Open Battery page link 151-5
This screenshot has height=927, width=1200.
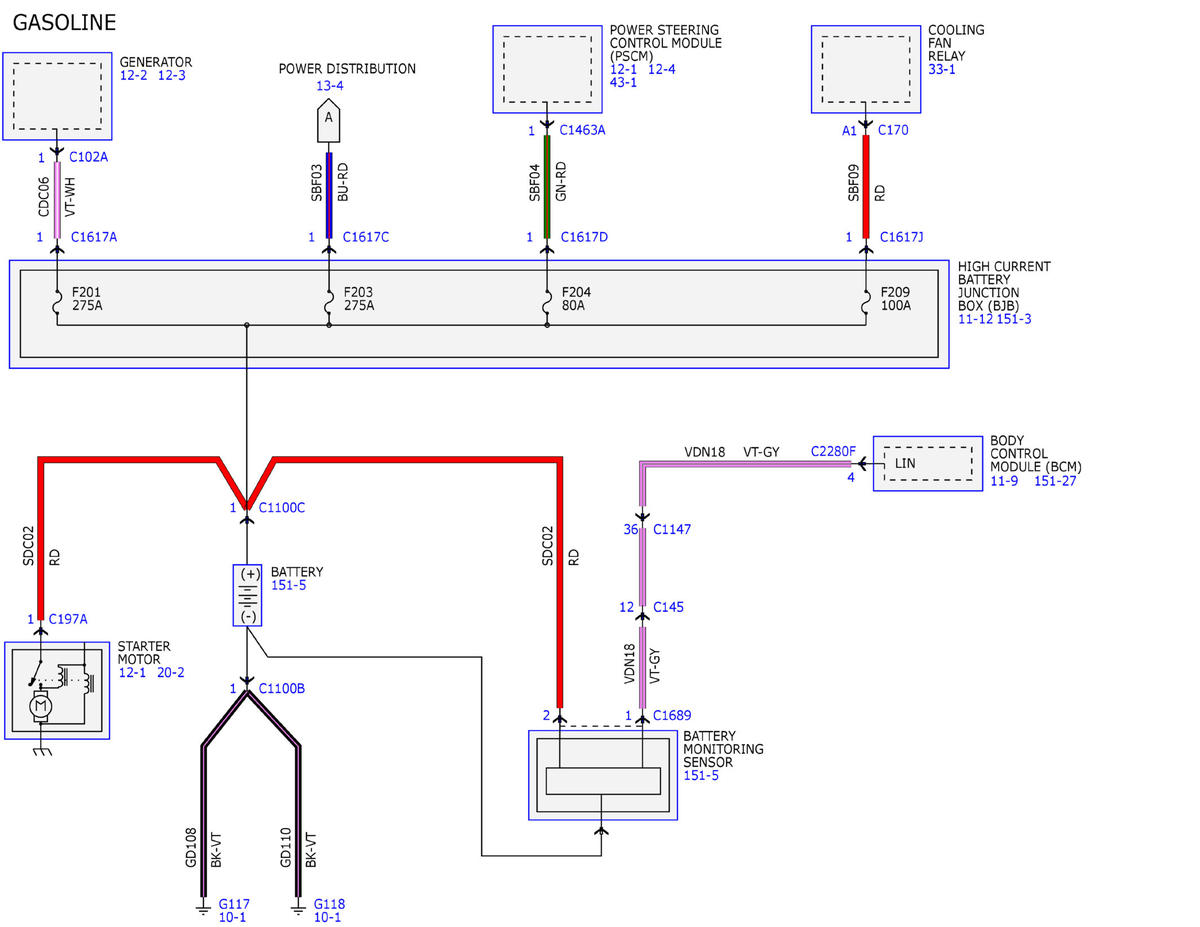288,585
